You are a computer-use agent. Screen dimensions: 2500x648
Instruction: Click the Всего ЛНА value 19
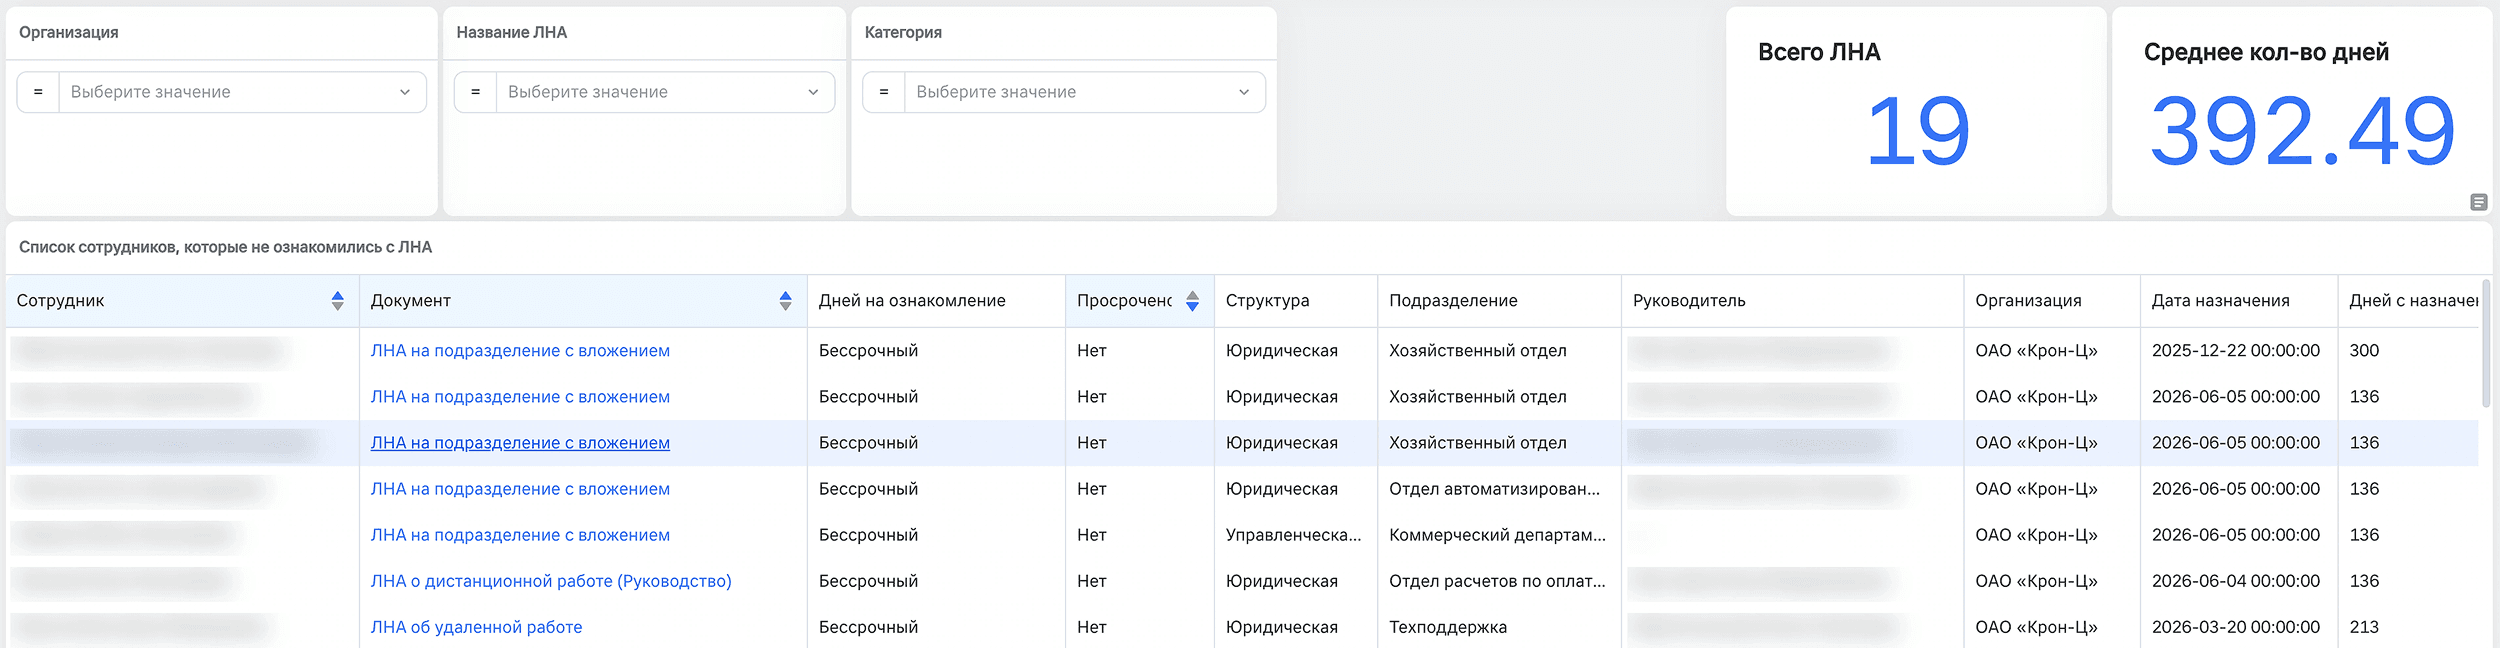click(x=1917, y=131)
